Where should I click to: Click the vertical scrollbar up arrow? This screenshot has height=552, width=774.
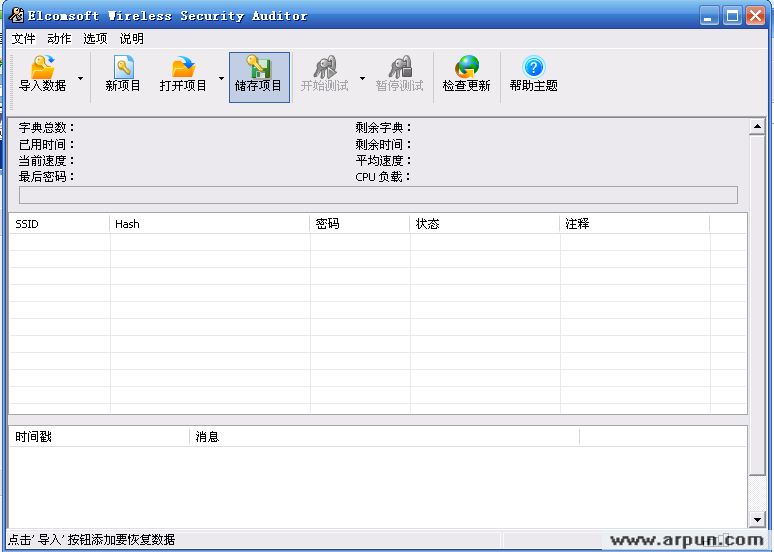point(757,127)
